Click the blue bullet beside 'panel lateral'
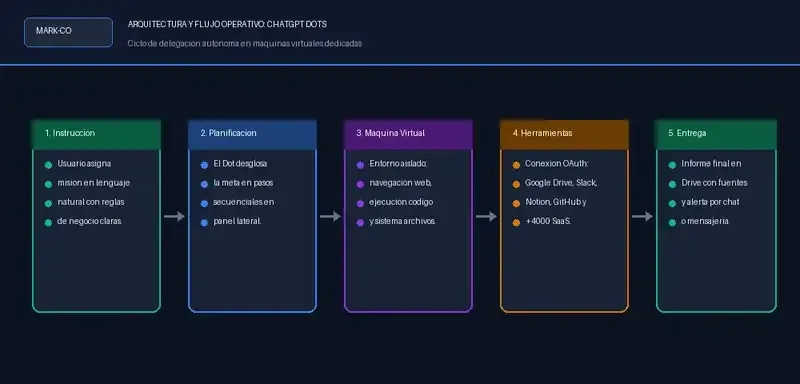The width and height of the screenshot is (800, 384). pos(205,223)
